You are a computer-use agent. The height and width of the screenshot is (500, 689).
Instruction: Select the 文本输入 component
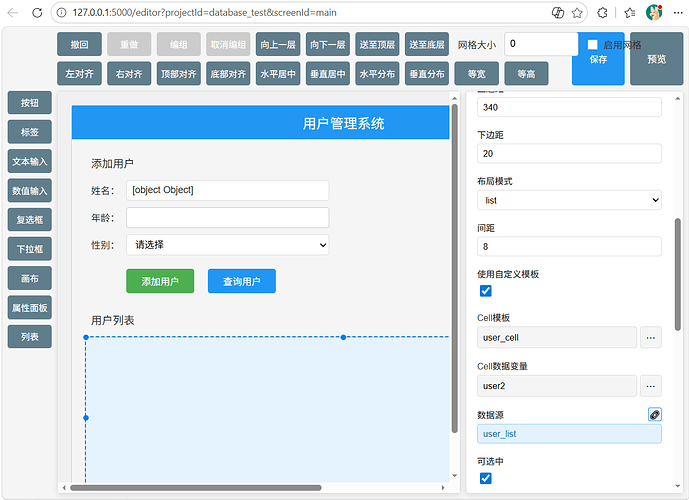pyautogui.click(x=30, y=161)
